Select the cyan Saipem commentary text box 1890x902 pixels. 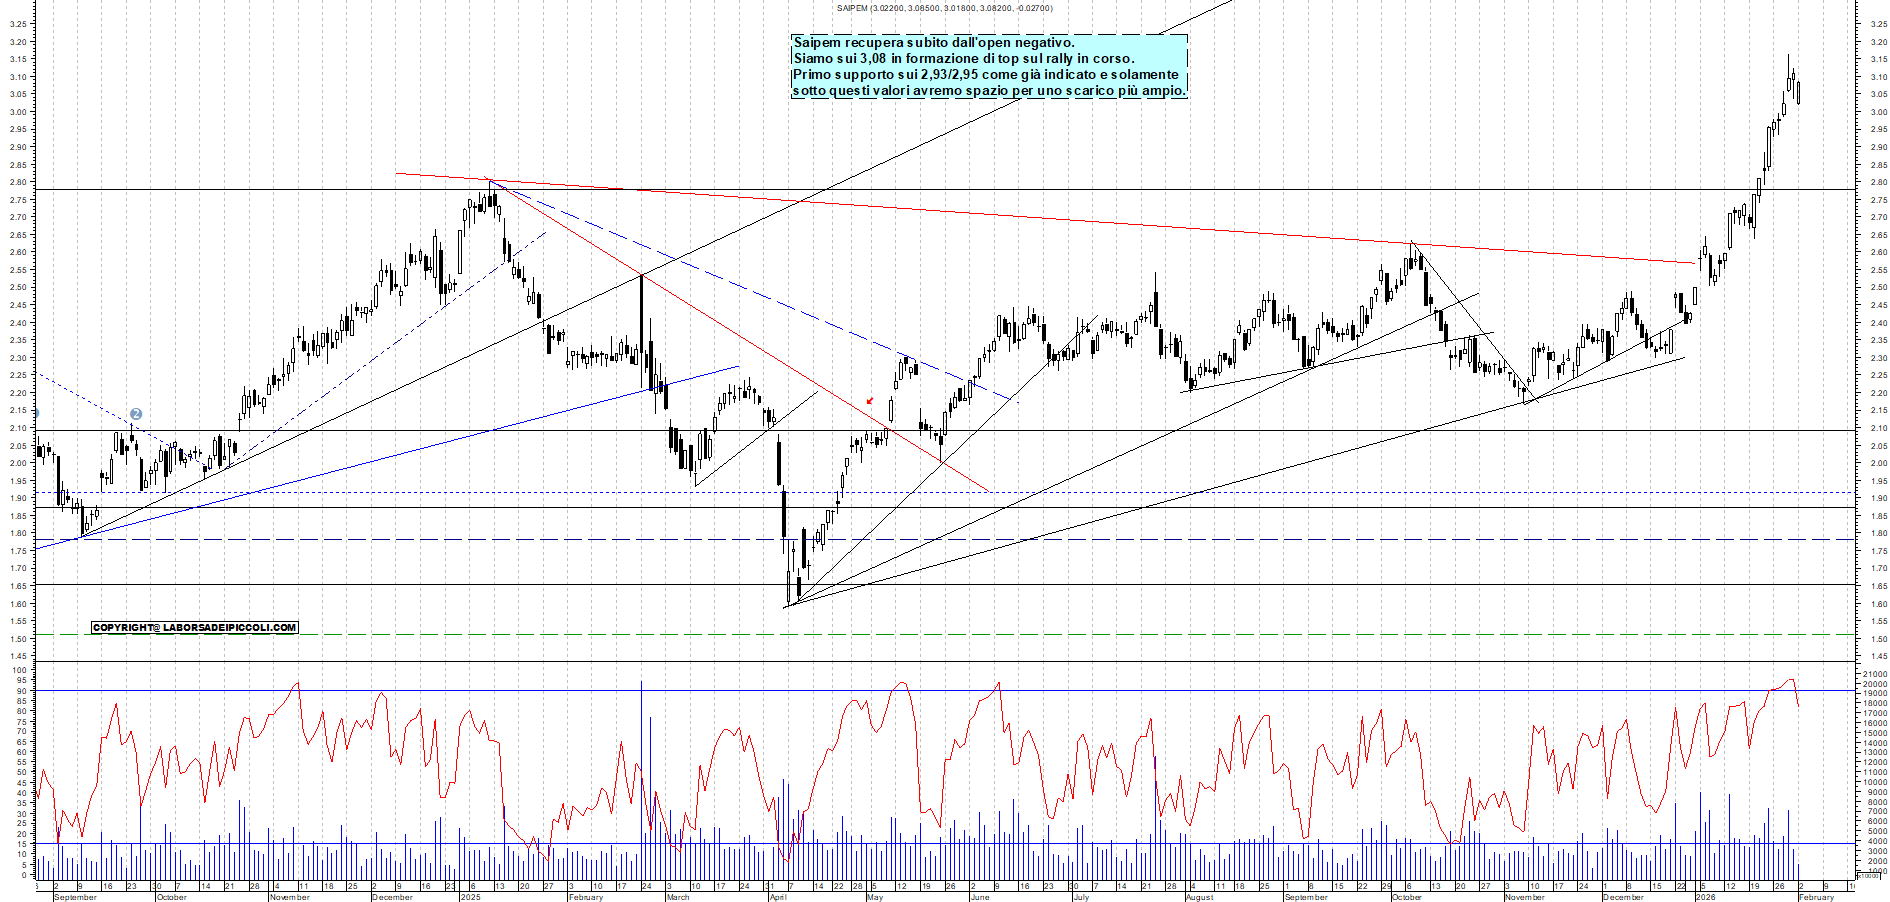pos(988,66)
